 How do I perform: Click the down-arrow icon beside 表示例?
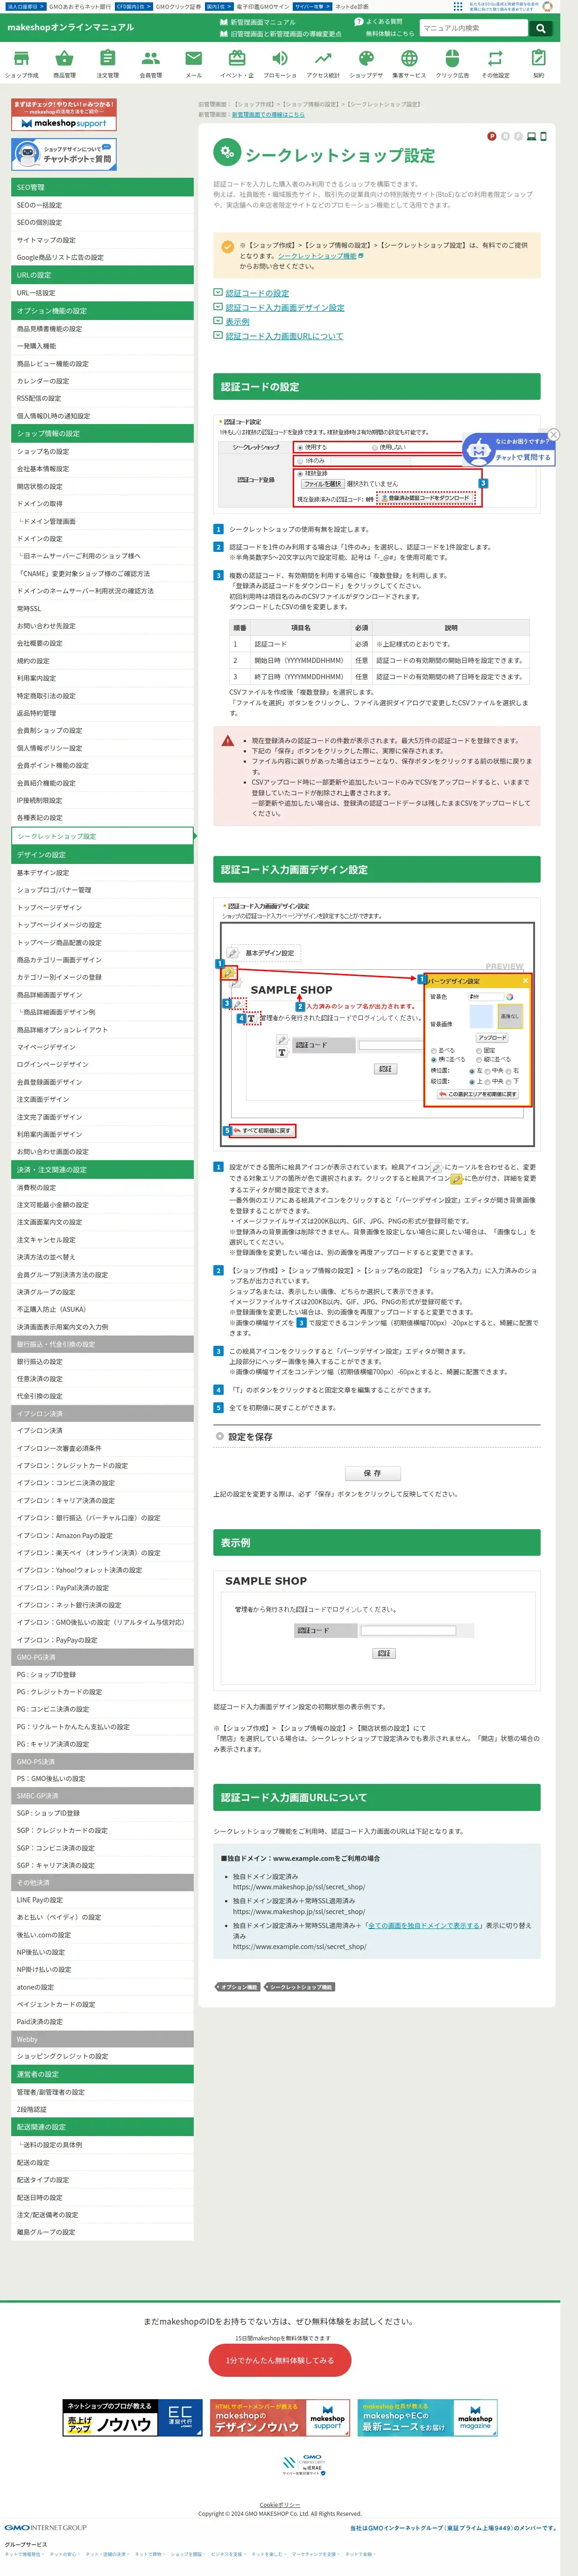pos(218,321)
